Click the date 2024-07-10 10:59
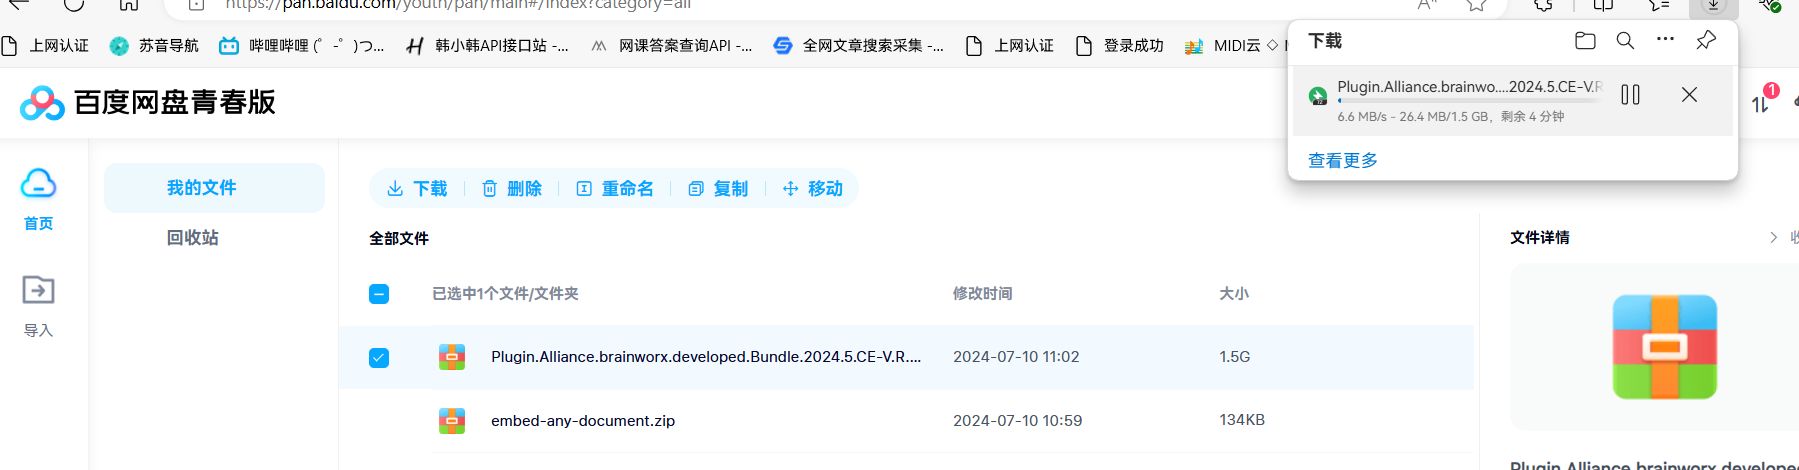This screenshot has width=1799, height=470. 1017,421
